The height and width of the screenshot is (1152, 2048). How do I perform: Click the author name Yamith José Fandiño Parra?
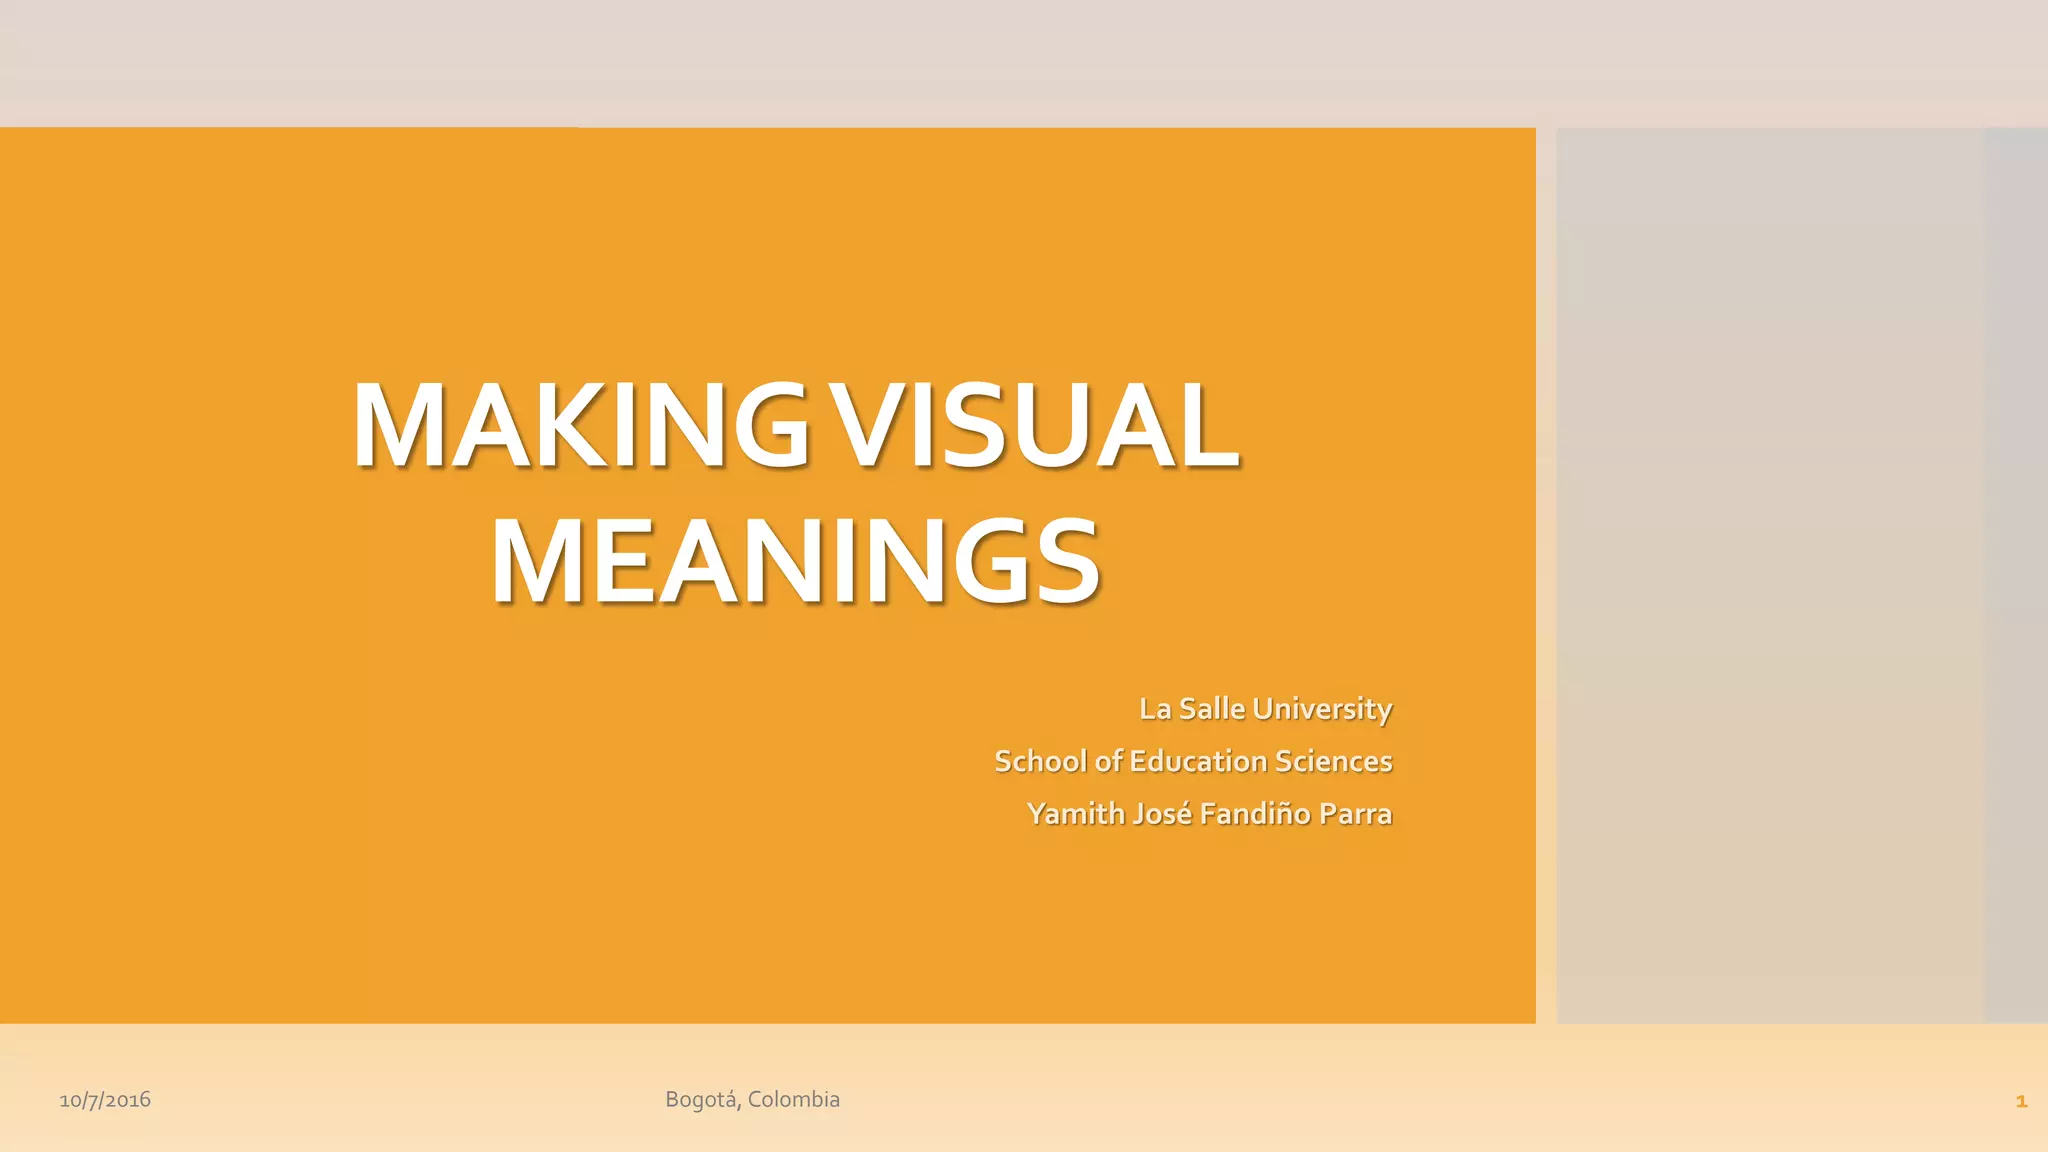1209,814
